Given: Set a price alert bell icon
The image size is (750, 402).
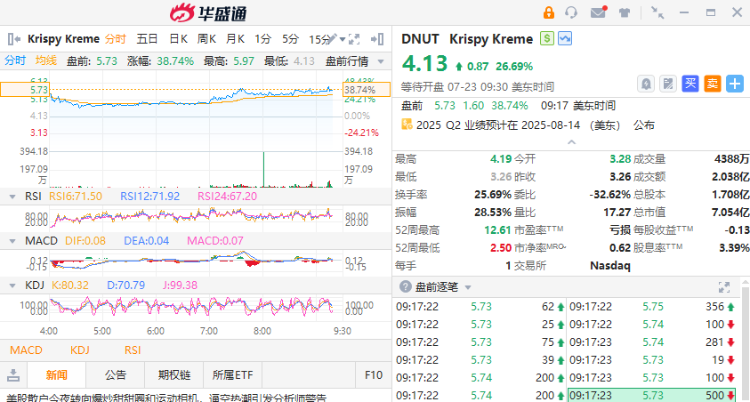Looking at the screenshot, I should coord(646,84).
